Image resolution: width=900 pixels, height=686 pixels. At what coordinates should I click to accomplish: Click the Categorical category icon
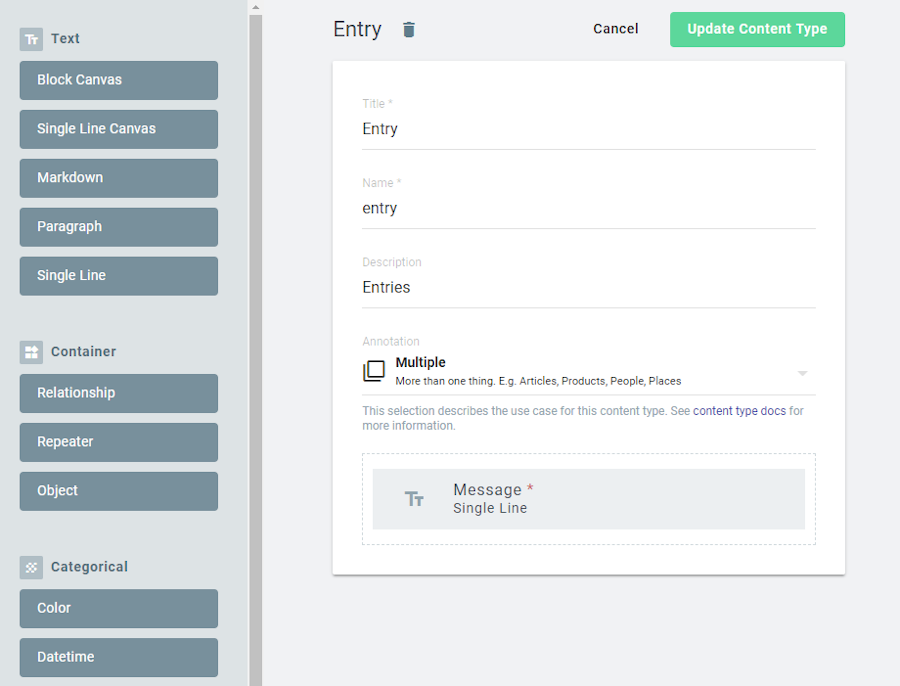[x=31, y=567]
